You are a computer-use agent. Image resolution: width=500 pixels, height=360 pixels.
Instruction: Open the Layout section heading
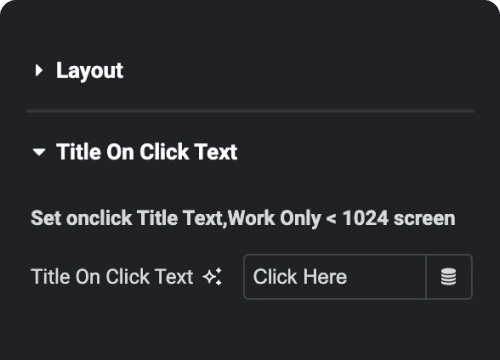pos(89,71)
